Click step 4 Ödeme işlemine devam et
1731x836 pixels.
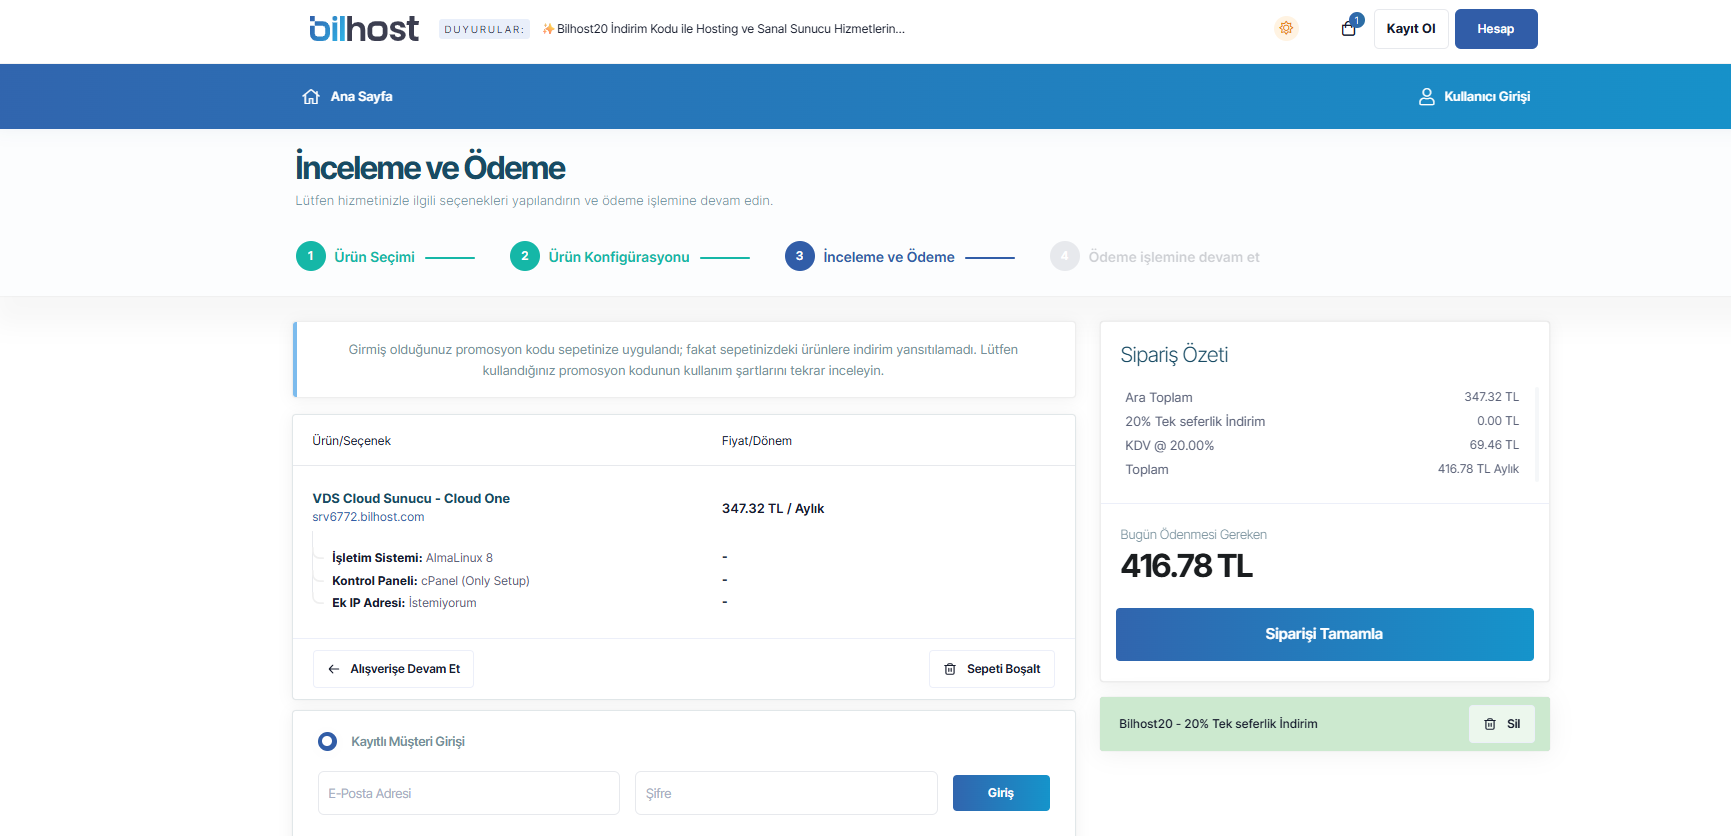1155,257
